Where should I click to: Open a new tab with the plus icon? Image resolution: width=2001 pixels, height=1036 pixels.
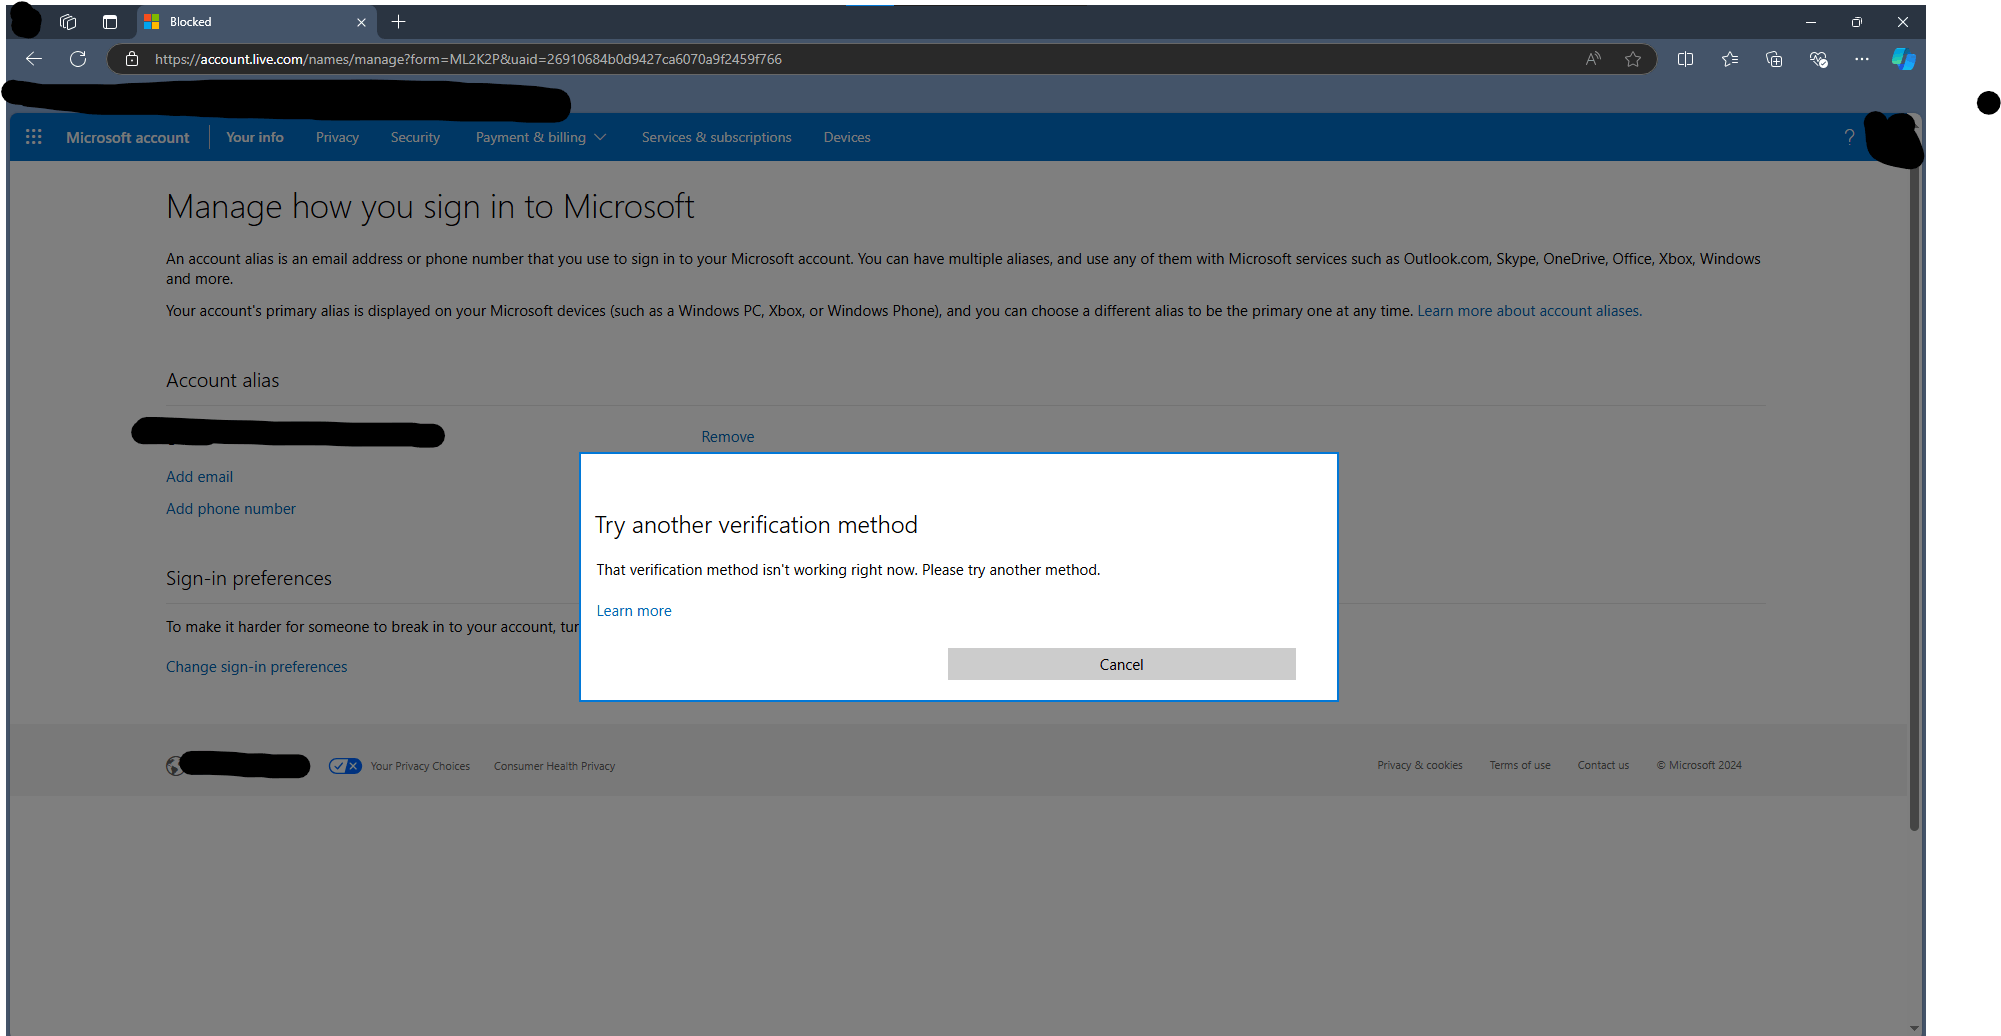[x=398, y=22]
